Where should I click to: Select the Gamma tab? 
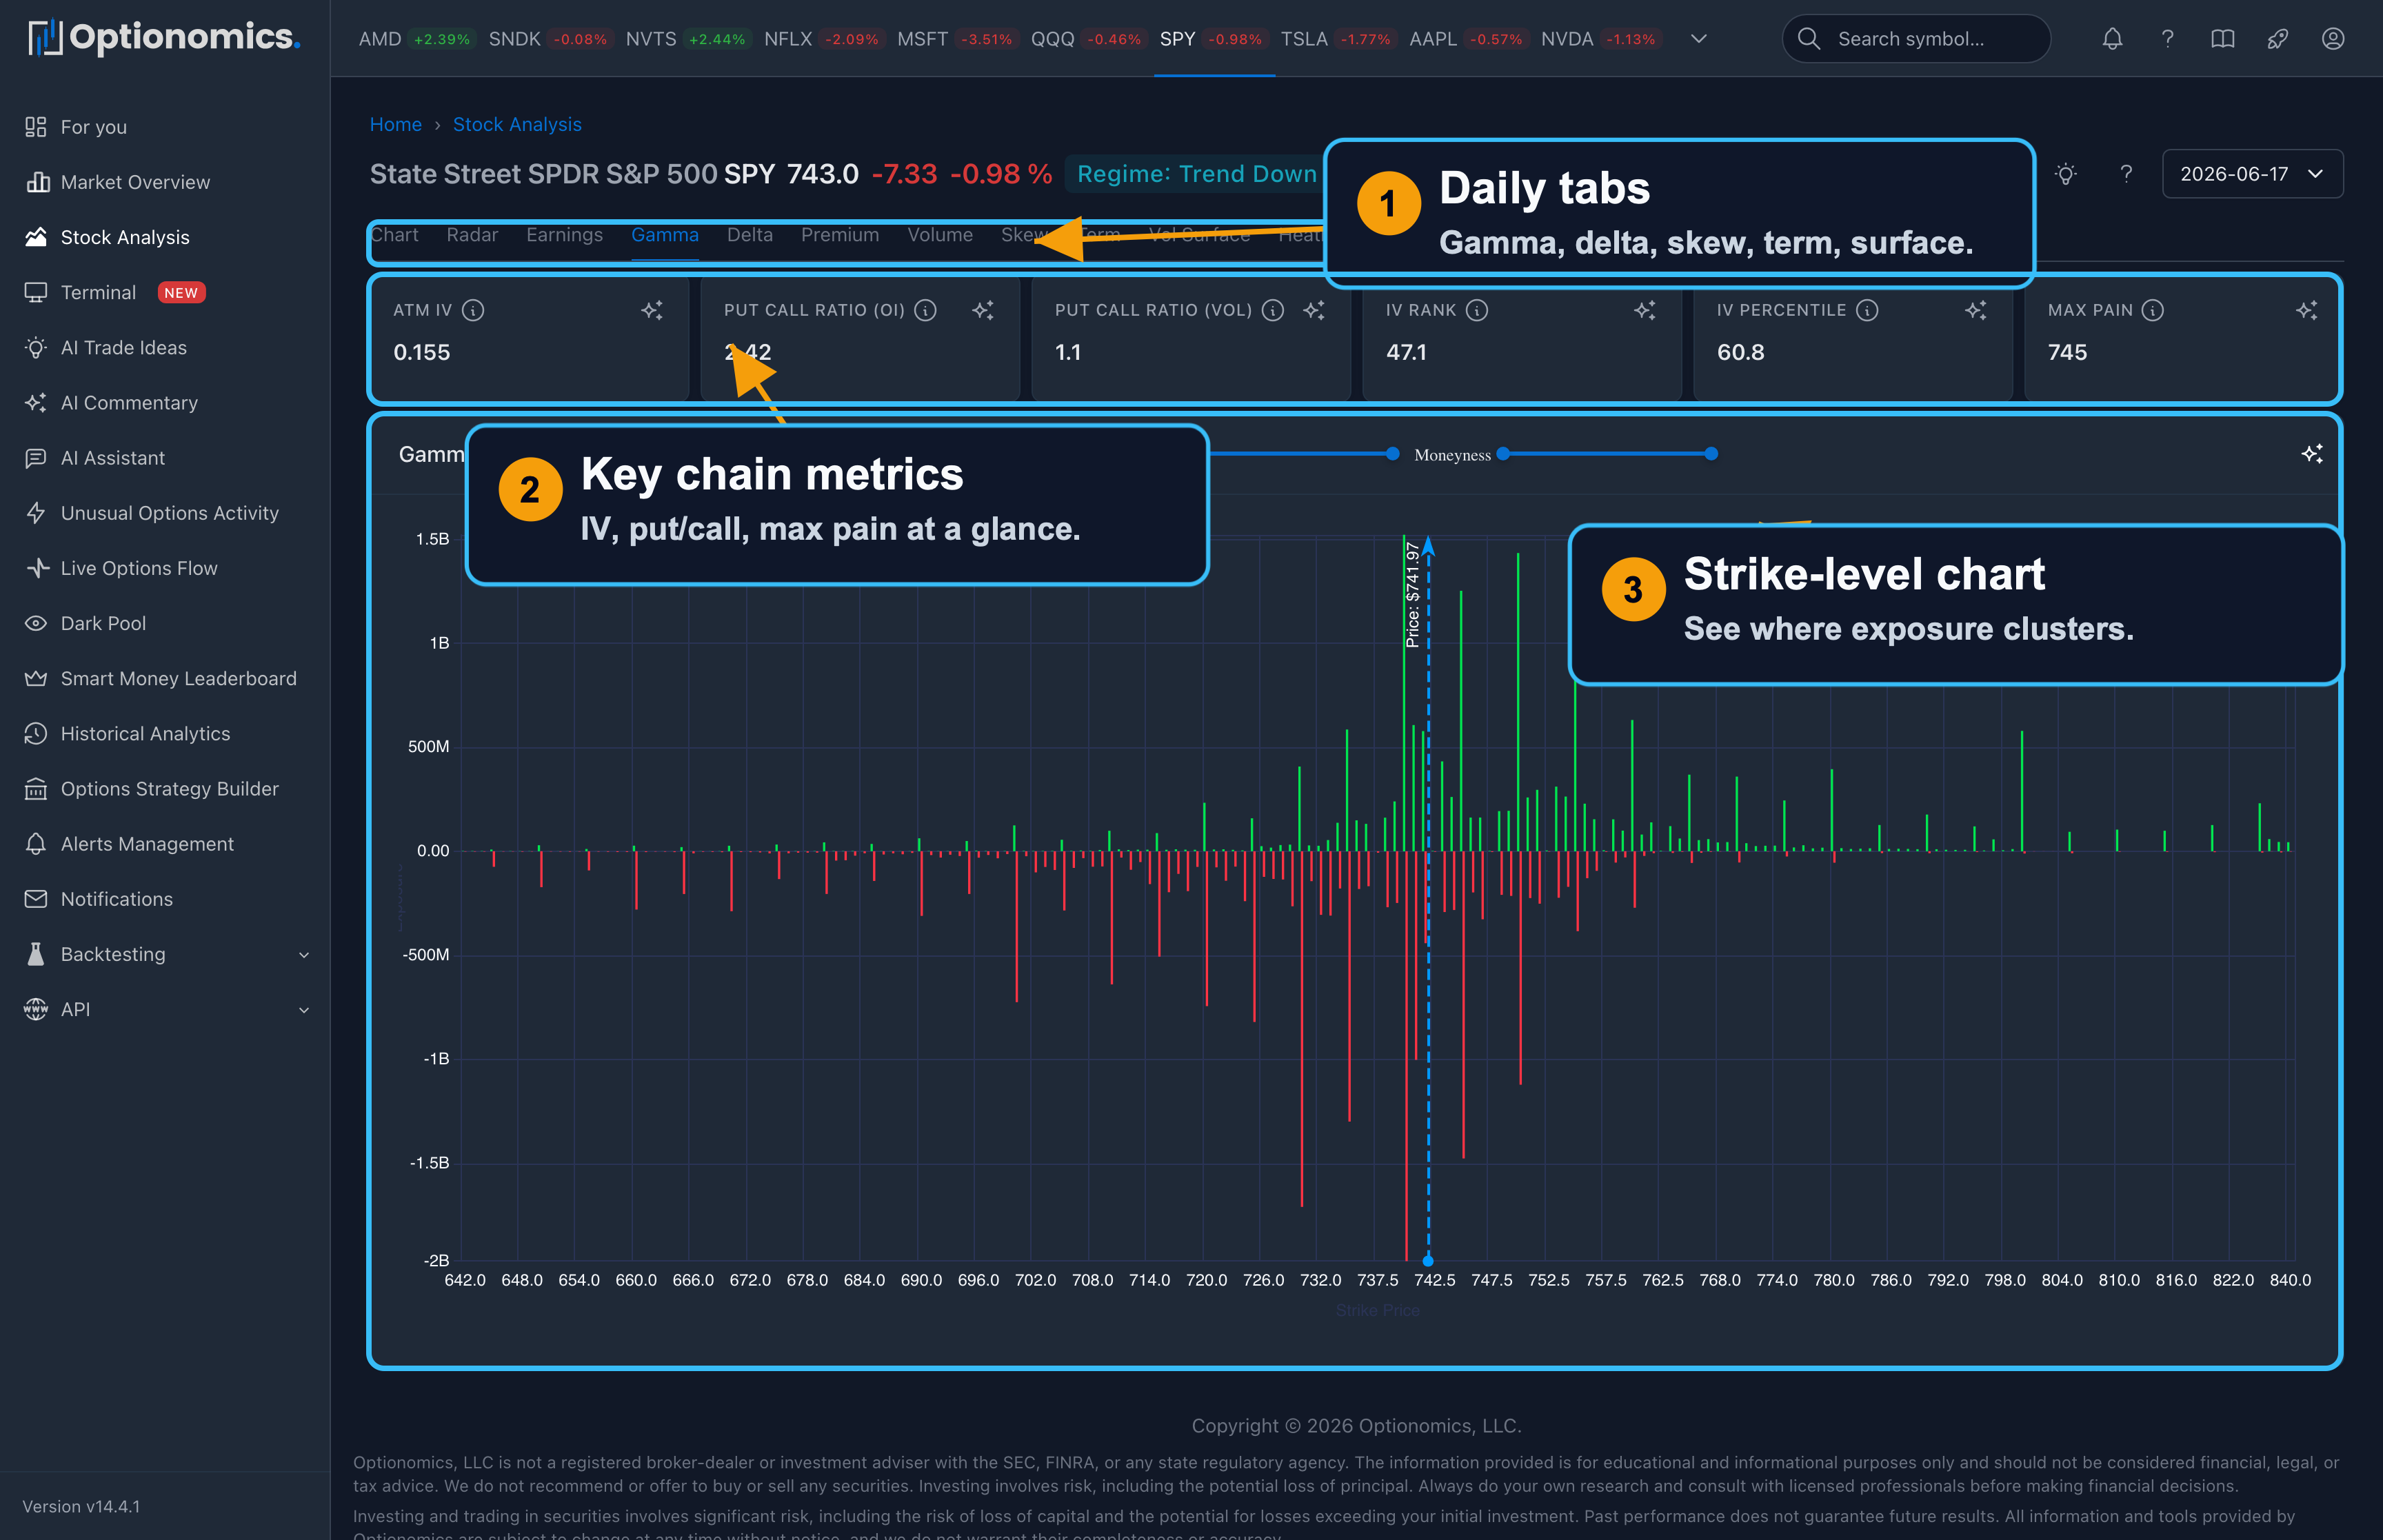pos(665,235)
